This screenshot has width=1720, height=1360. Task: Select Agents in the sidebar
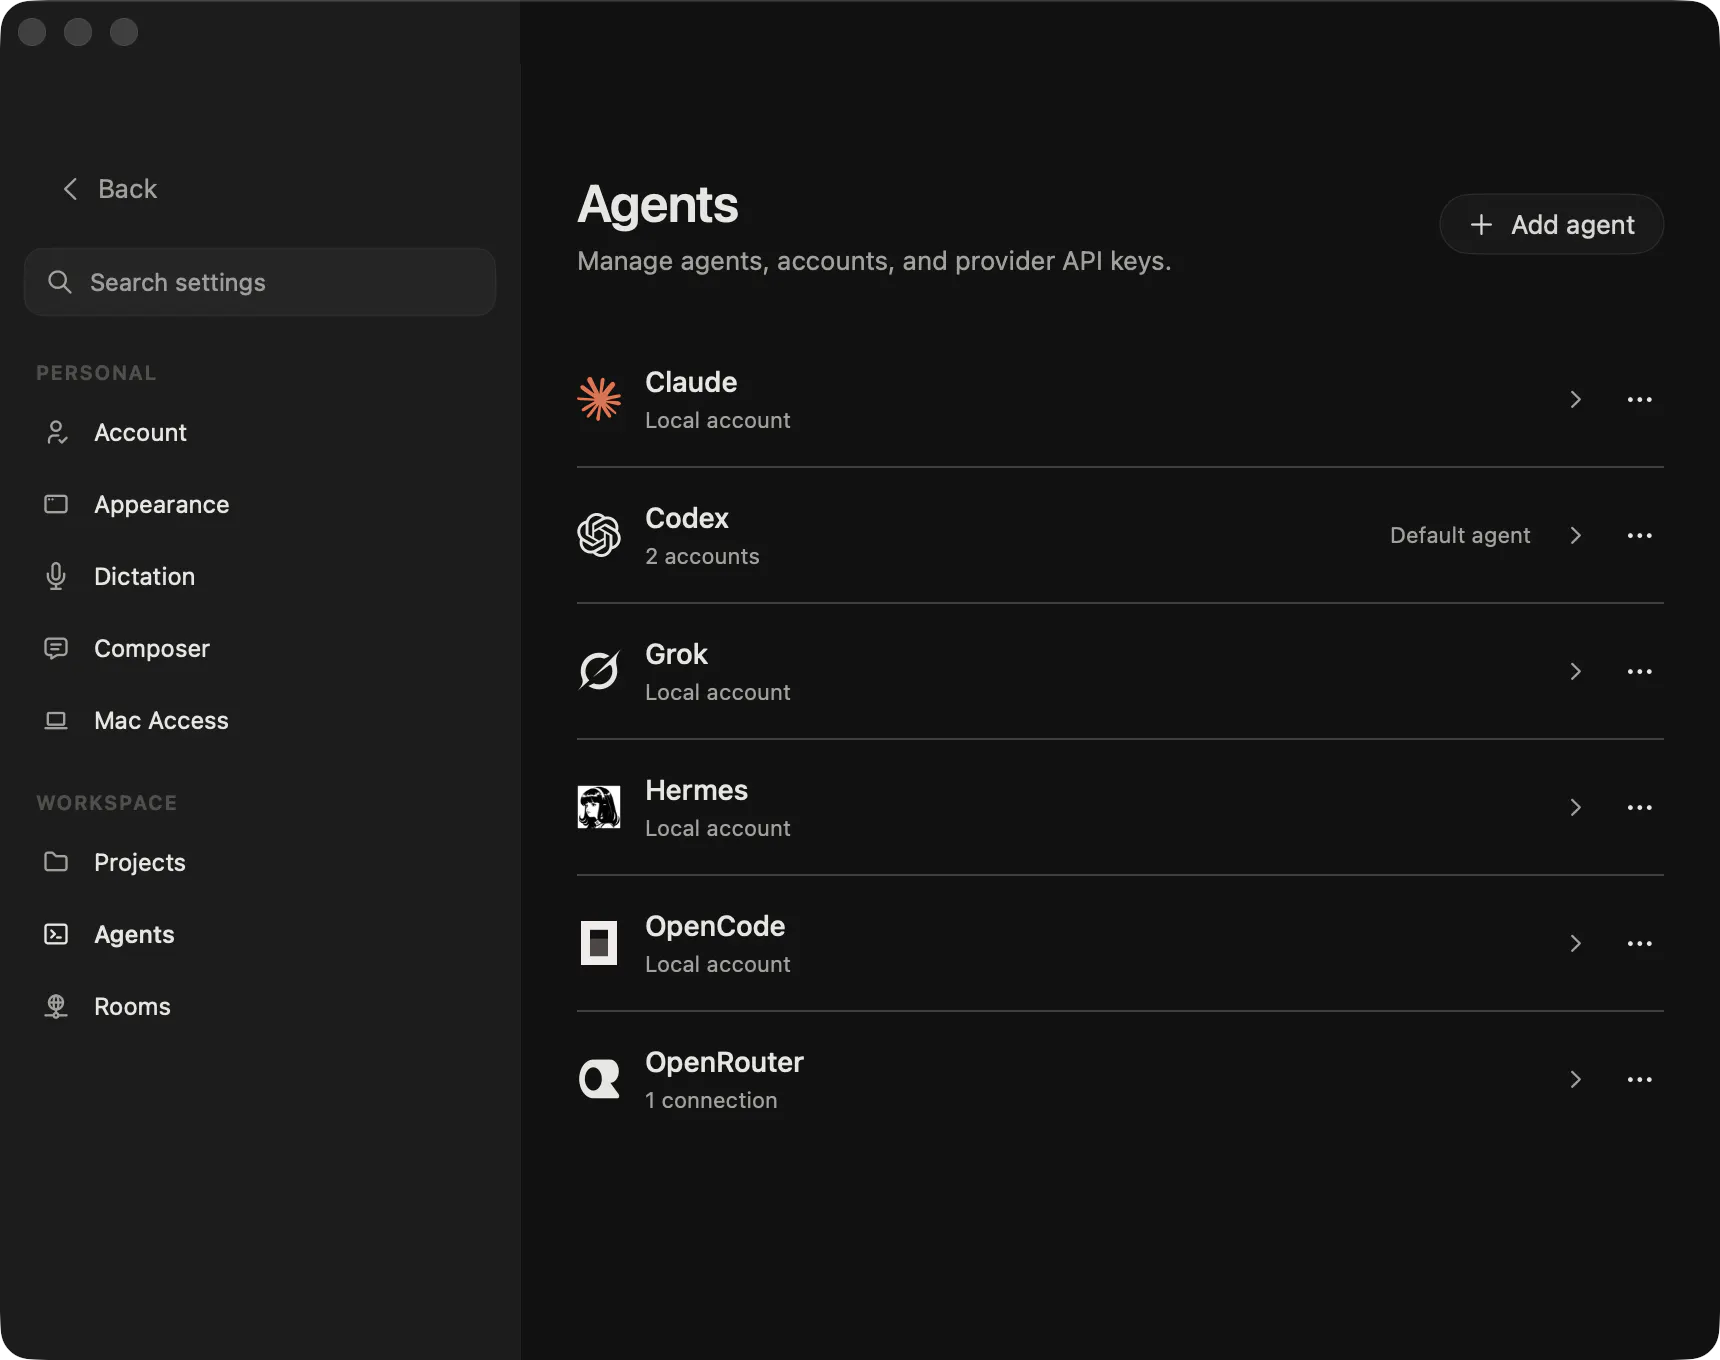[260, 934]
